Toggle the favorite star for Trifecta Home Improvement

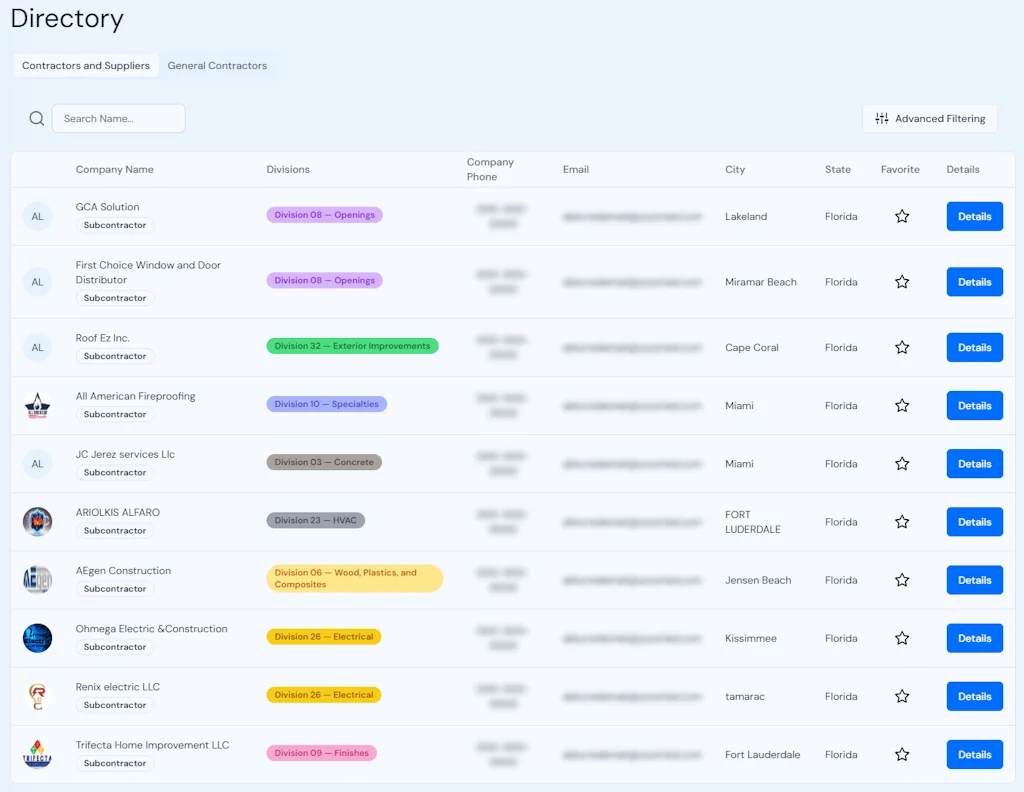[902, 754]
